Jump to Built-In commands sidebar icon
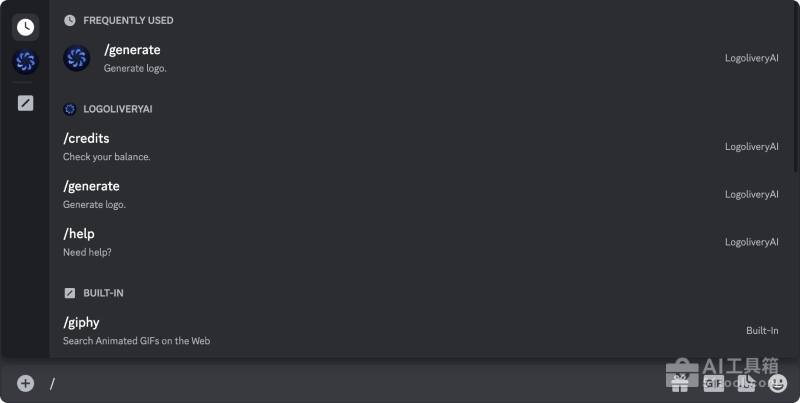 point(26,103)
